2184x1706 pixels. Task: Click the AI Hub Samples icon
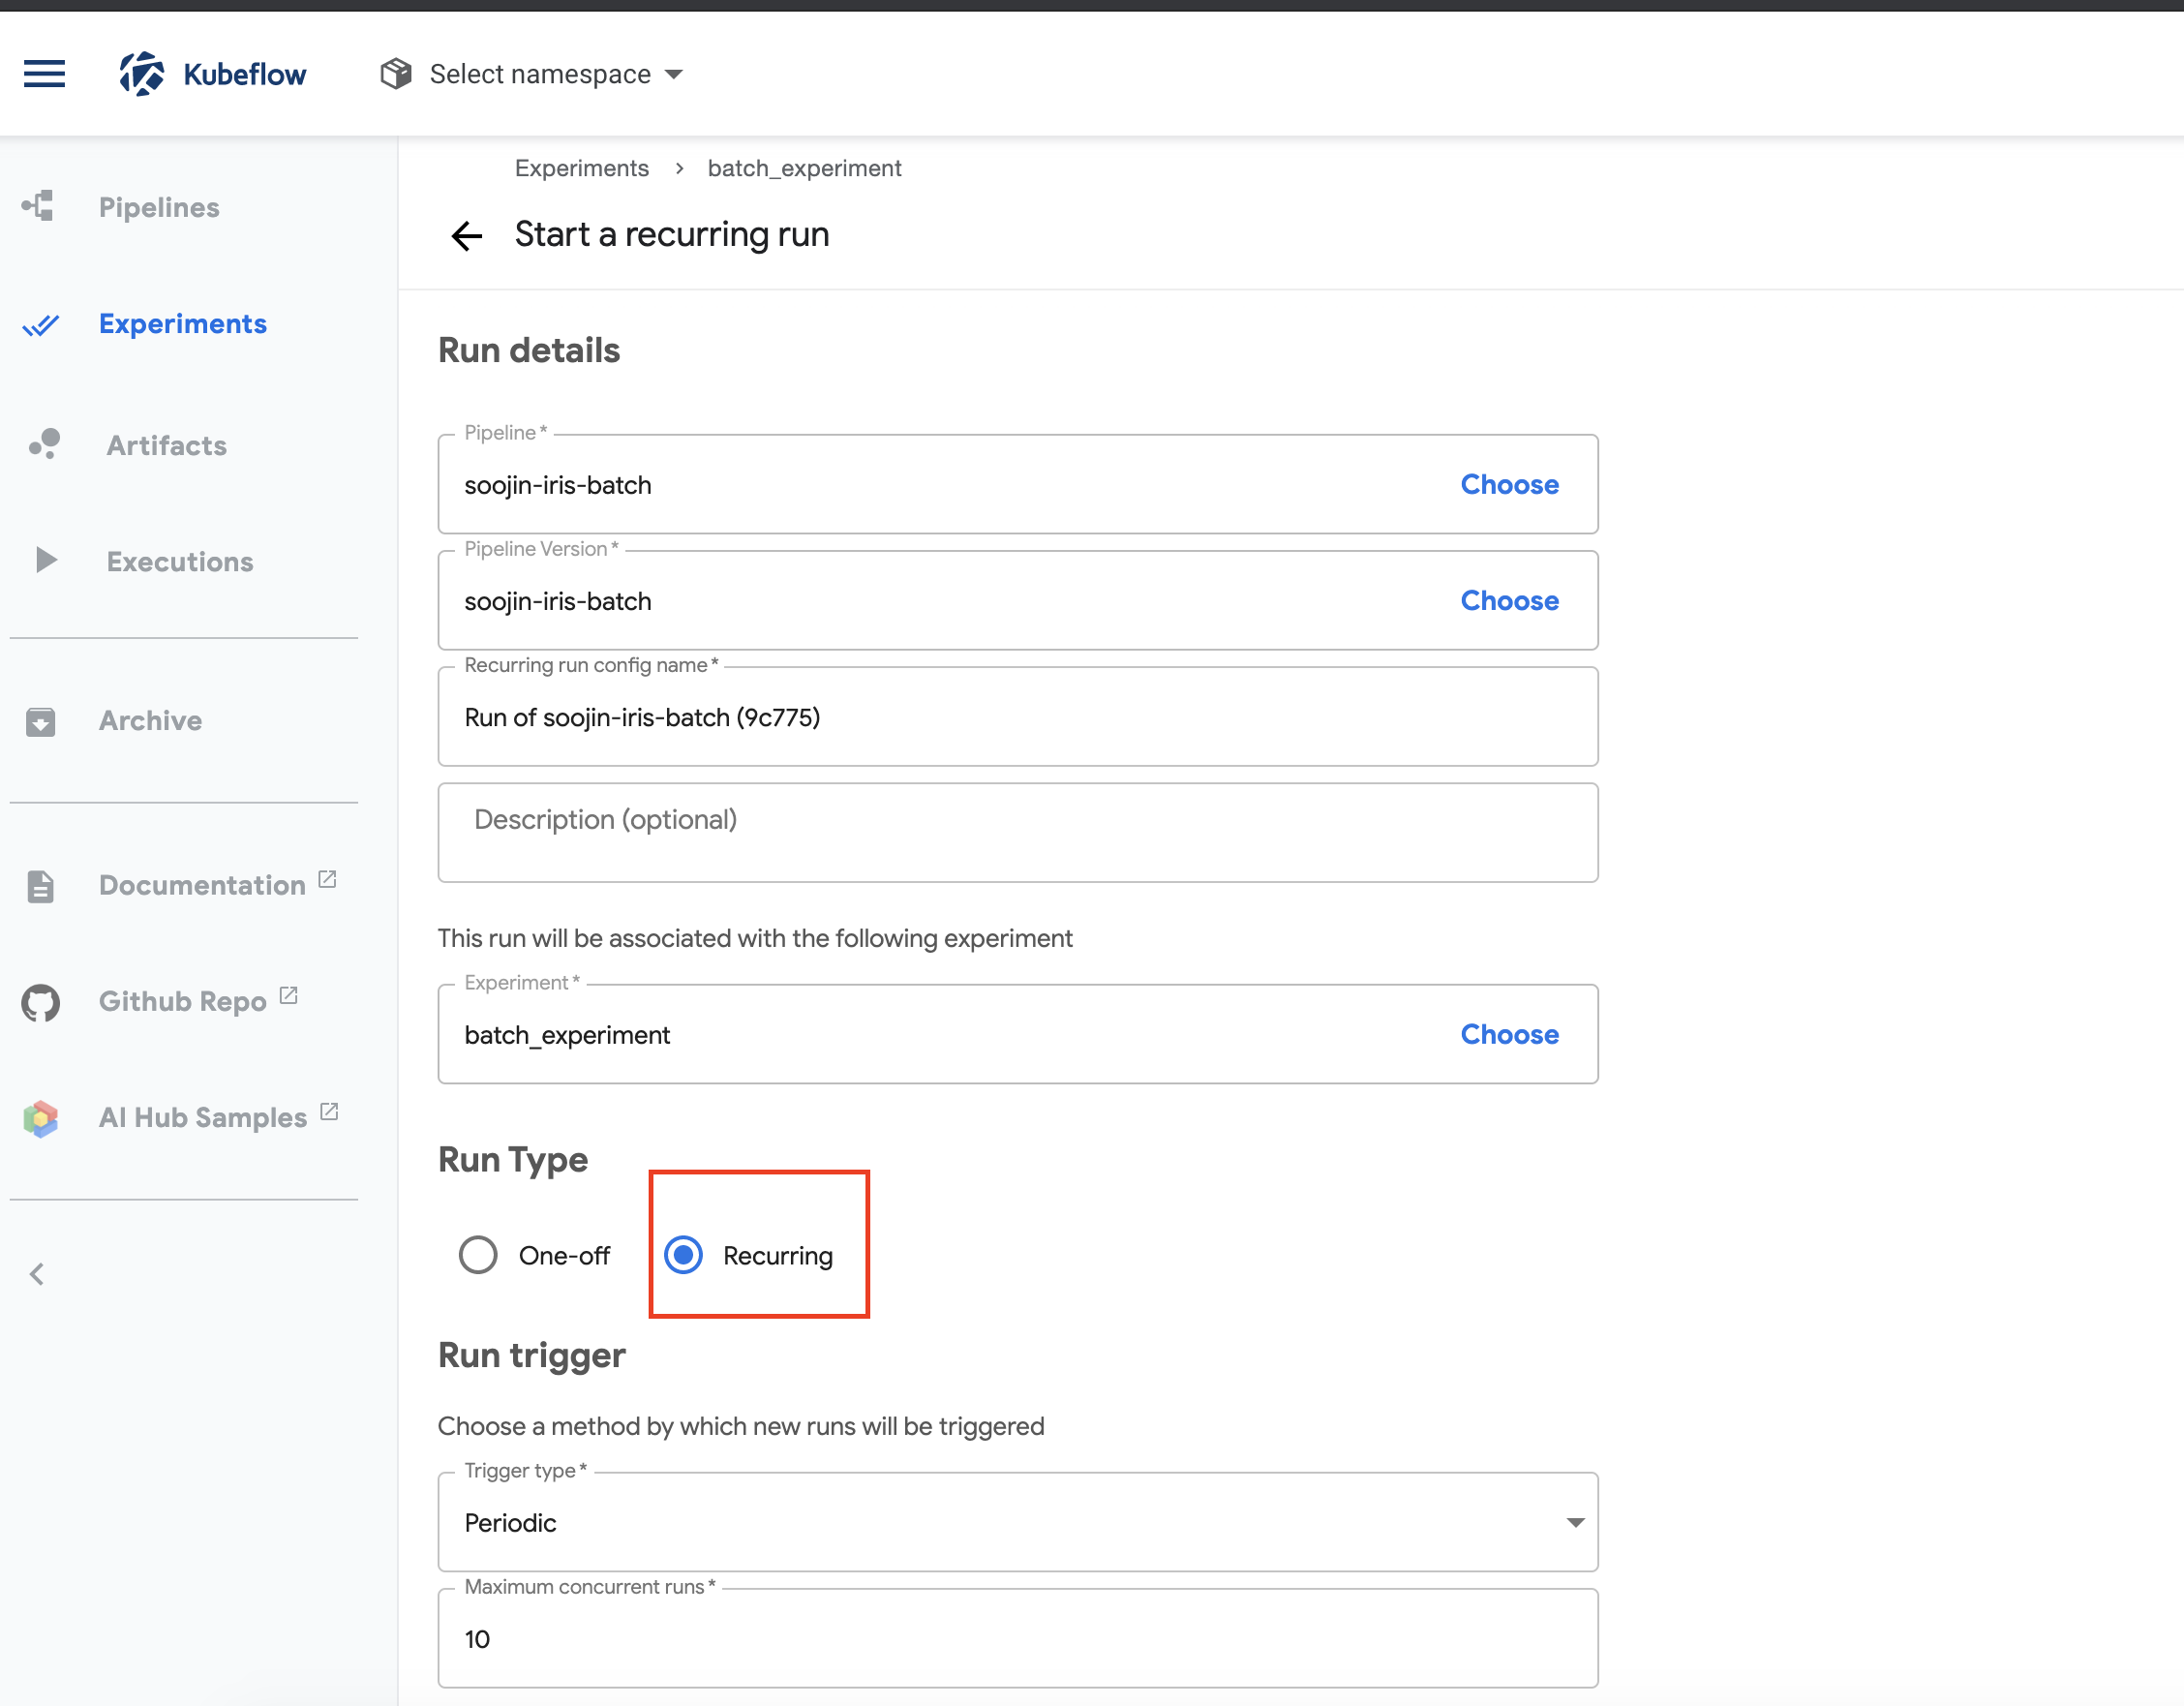pos(40,1118)
